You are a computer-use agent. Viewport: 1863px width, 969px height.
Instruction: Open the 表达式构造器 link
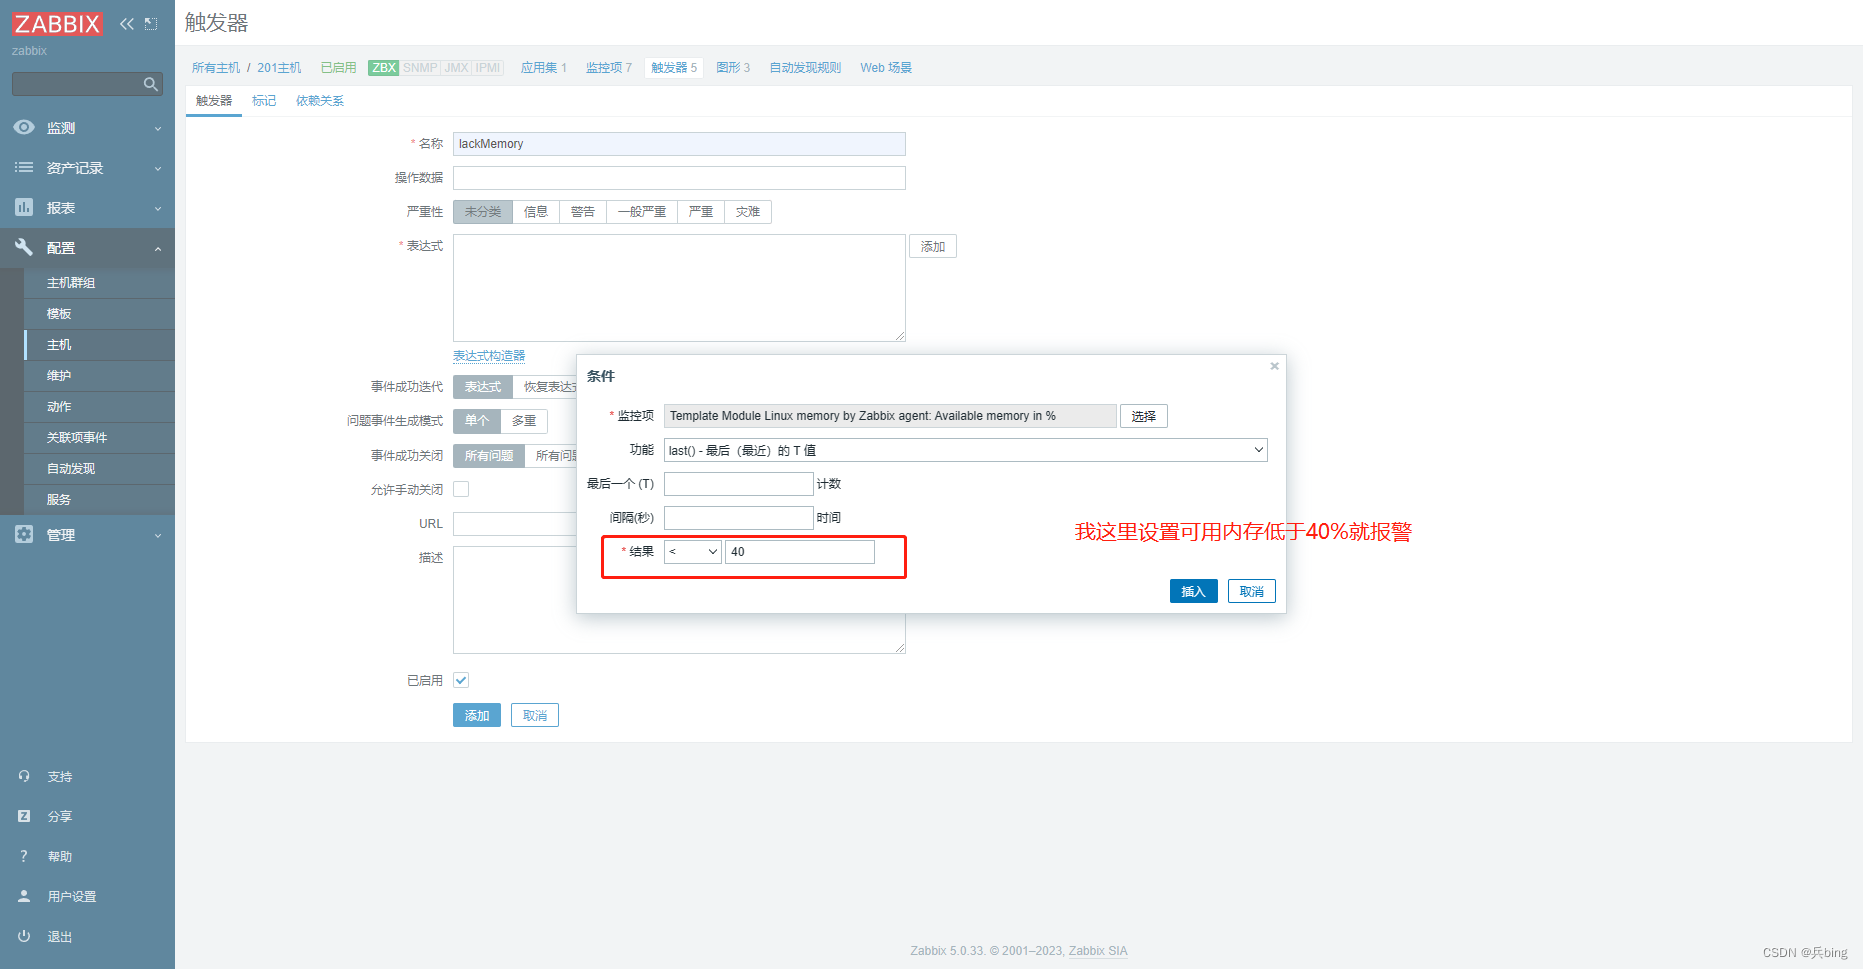(x=489, y=356)
